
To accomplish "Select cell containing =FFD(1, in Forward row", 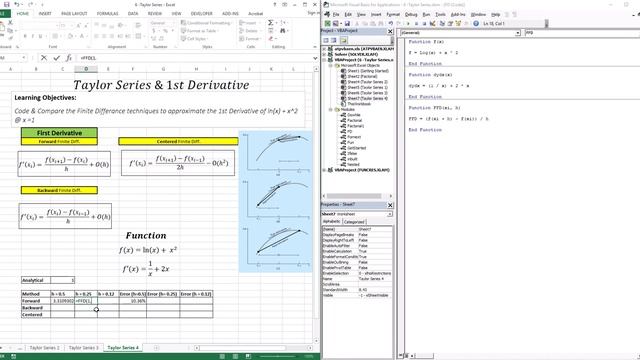I will point(86,301).
